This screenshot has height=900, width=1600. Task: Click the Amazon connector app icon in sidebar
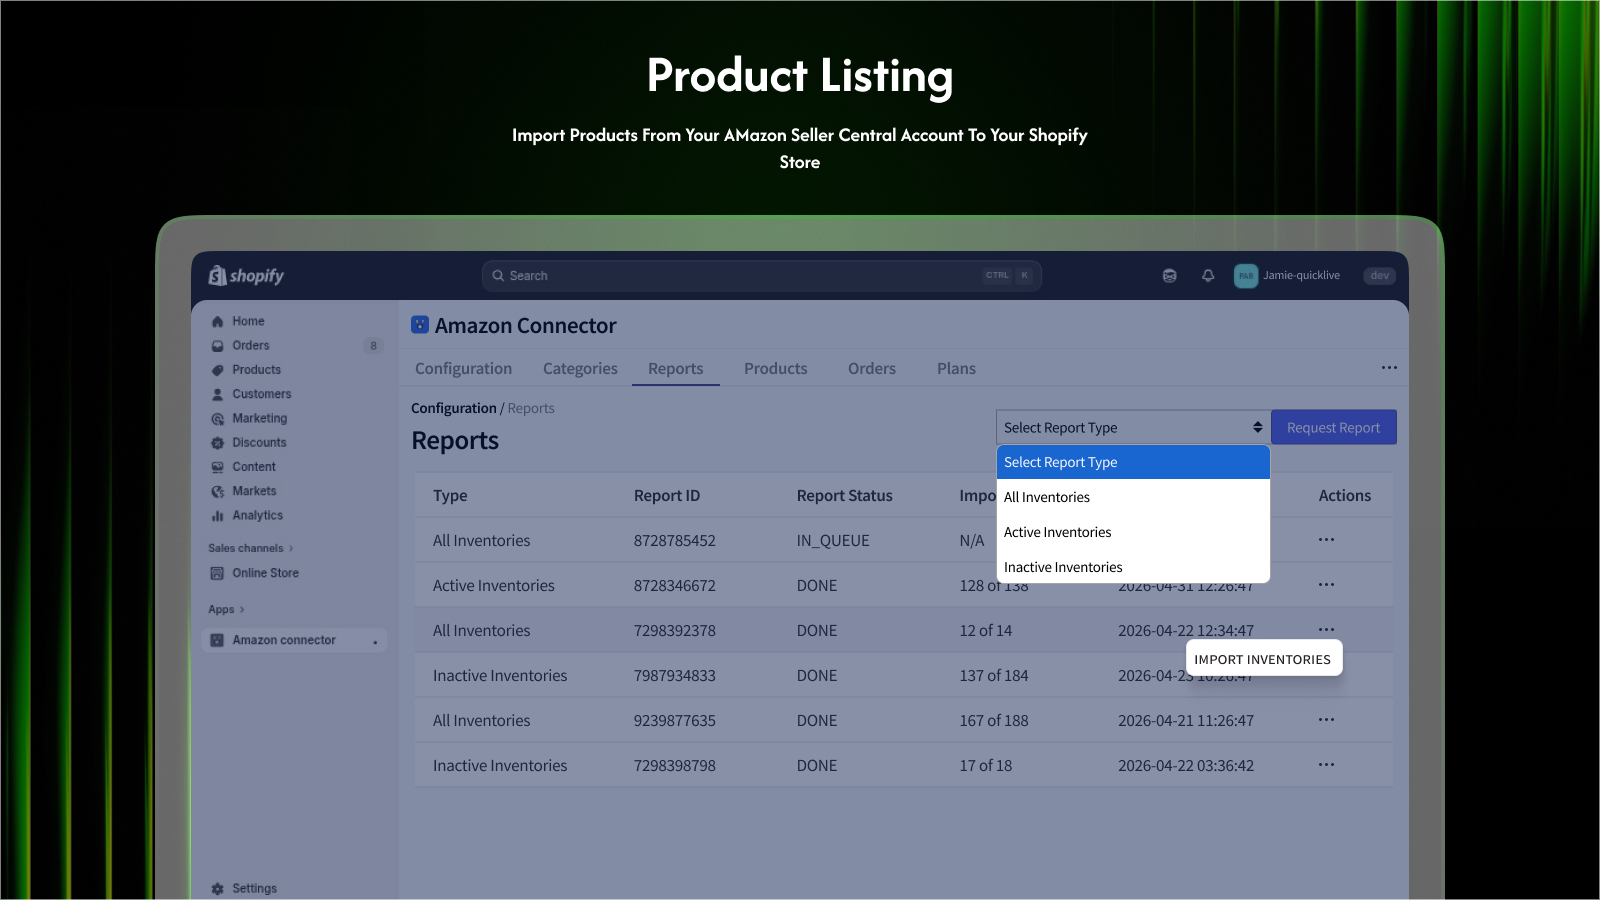click(x=217, y=640)
